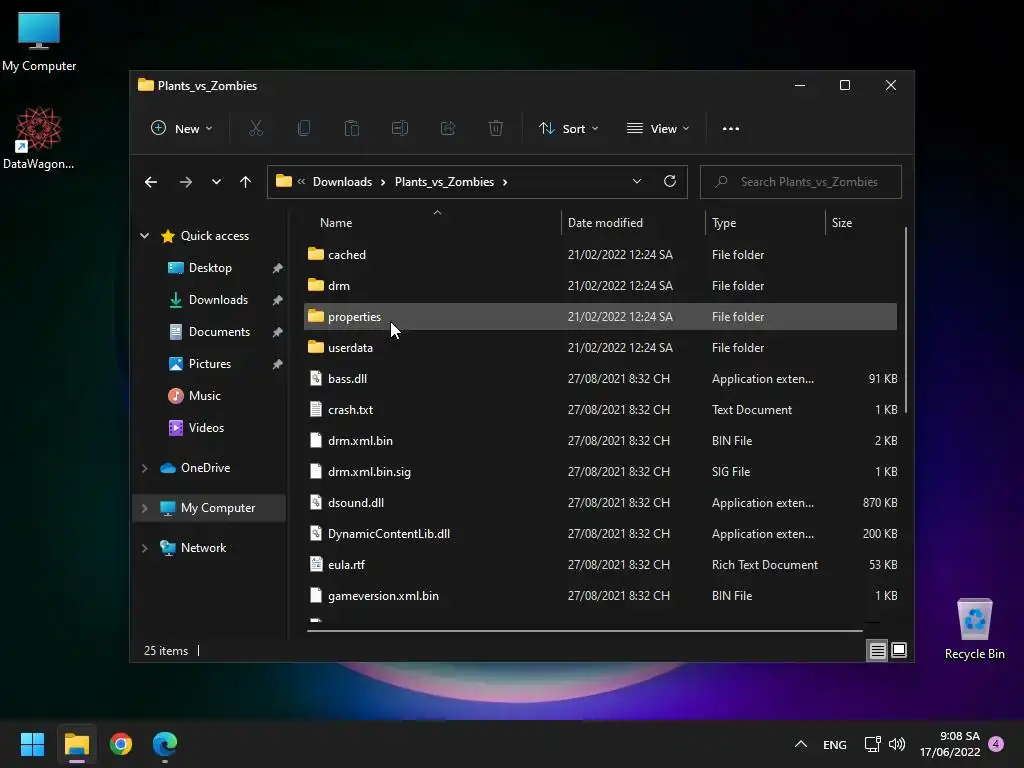This screenshot has height=768, width=1024.
Task: Open the volume speaker tray icon
Action: pos(897,744)
